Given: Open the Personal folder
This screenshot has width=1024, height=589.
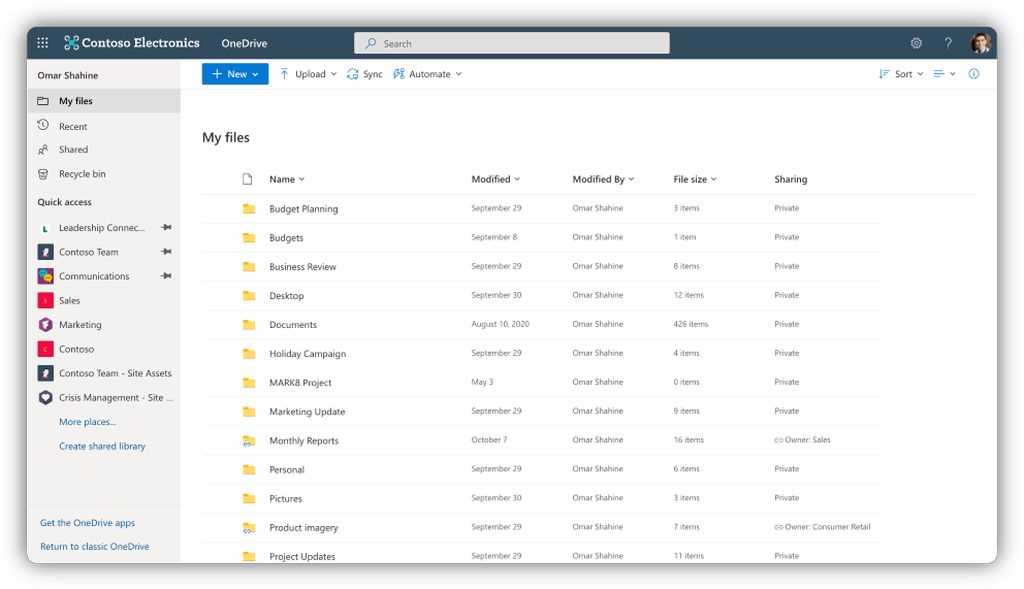Looking at the screenshot, I should click(x=287, y=470).
